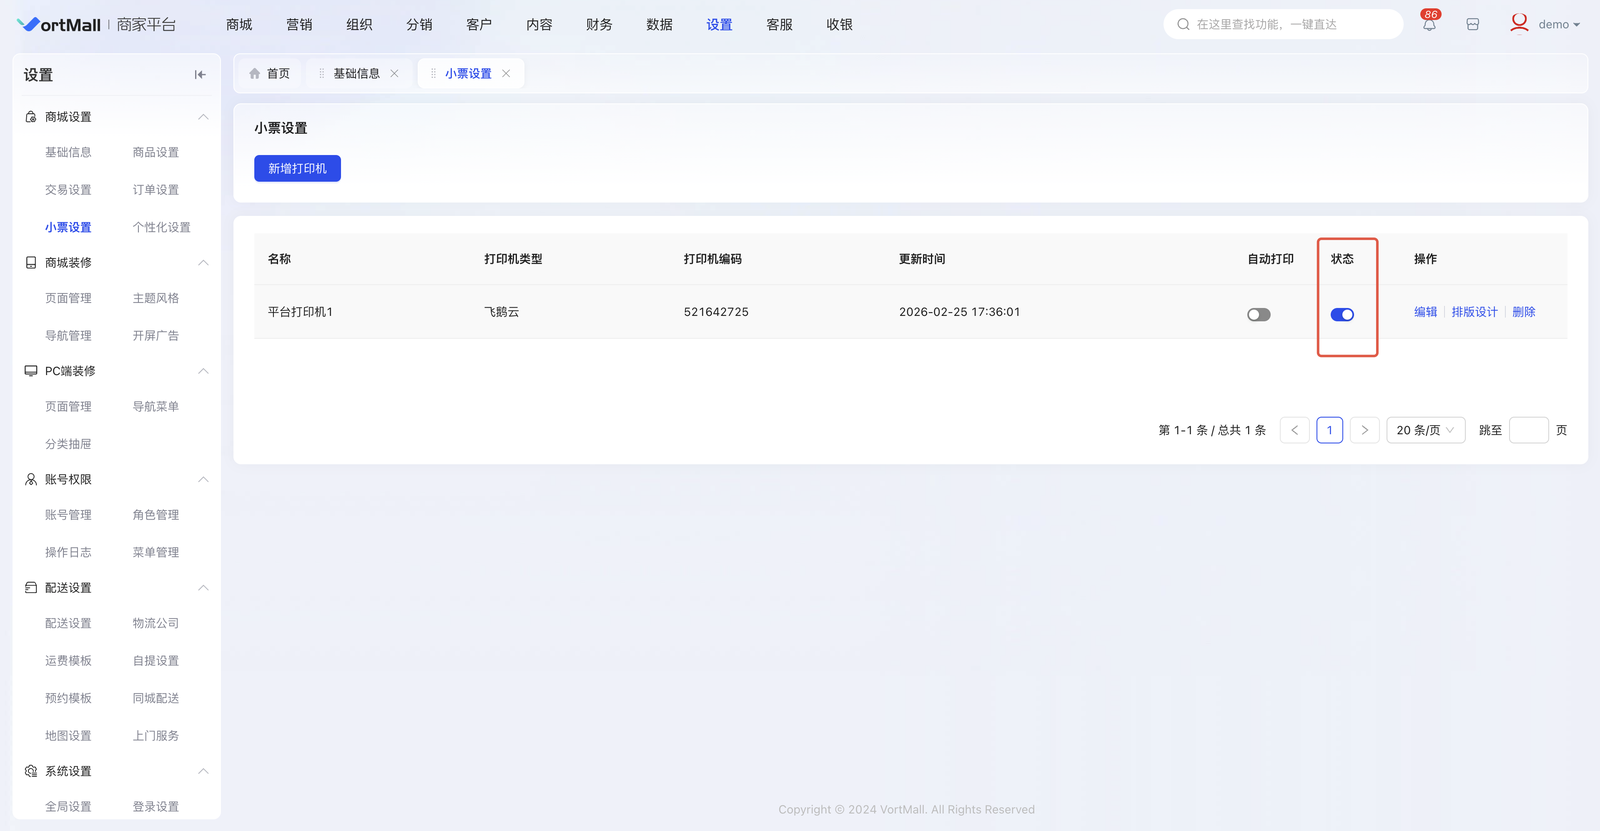Click the 跳至 page number input
Screen dimensions: 1600x831
point(1528,430)
